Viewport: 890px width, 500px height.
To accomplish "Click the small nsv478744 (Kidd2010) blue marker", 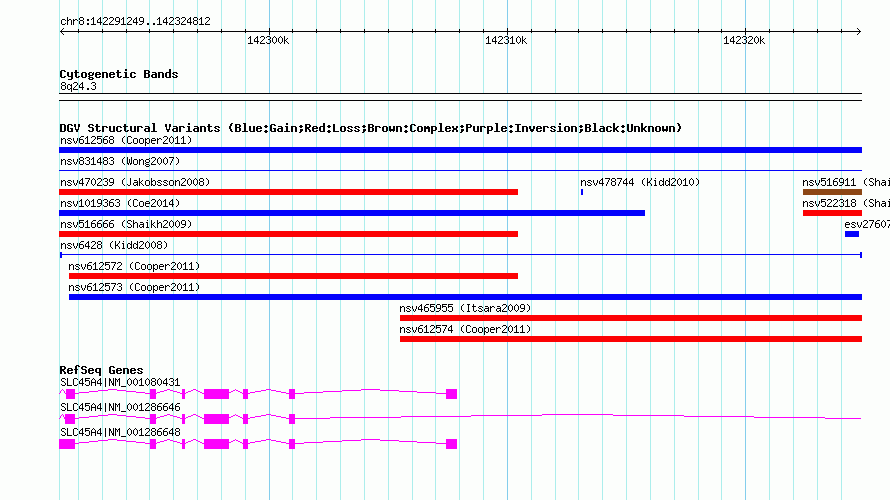I will click(x=582, y=192).
